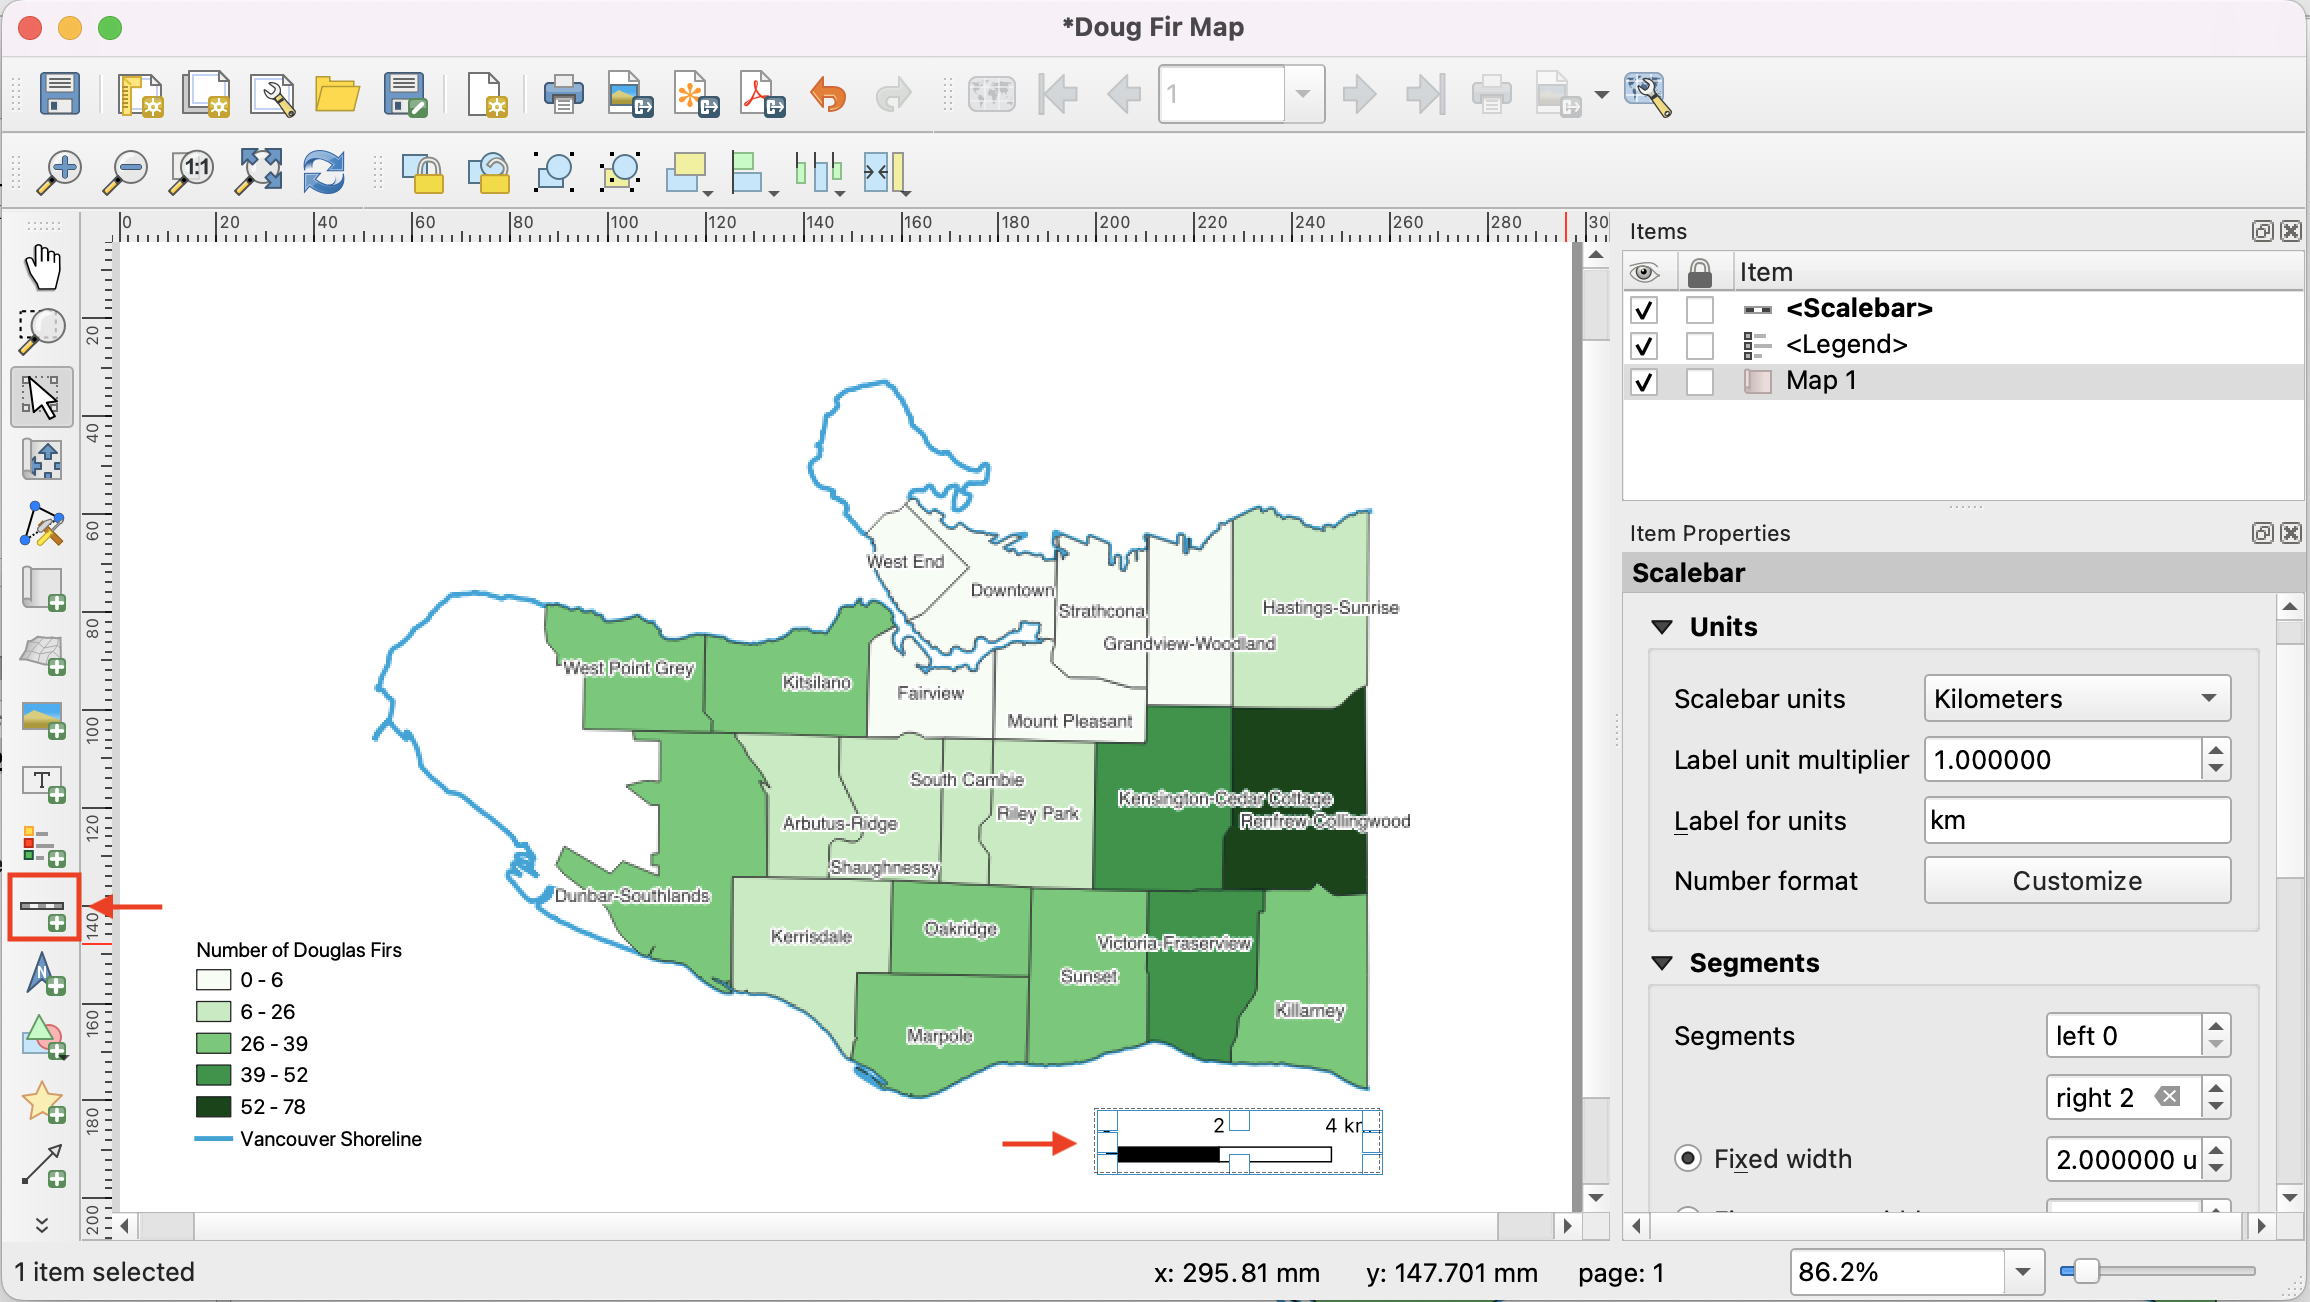Hide the Legend item visibility checkbox

pyautogui.click(x=1643, y=346)
